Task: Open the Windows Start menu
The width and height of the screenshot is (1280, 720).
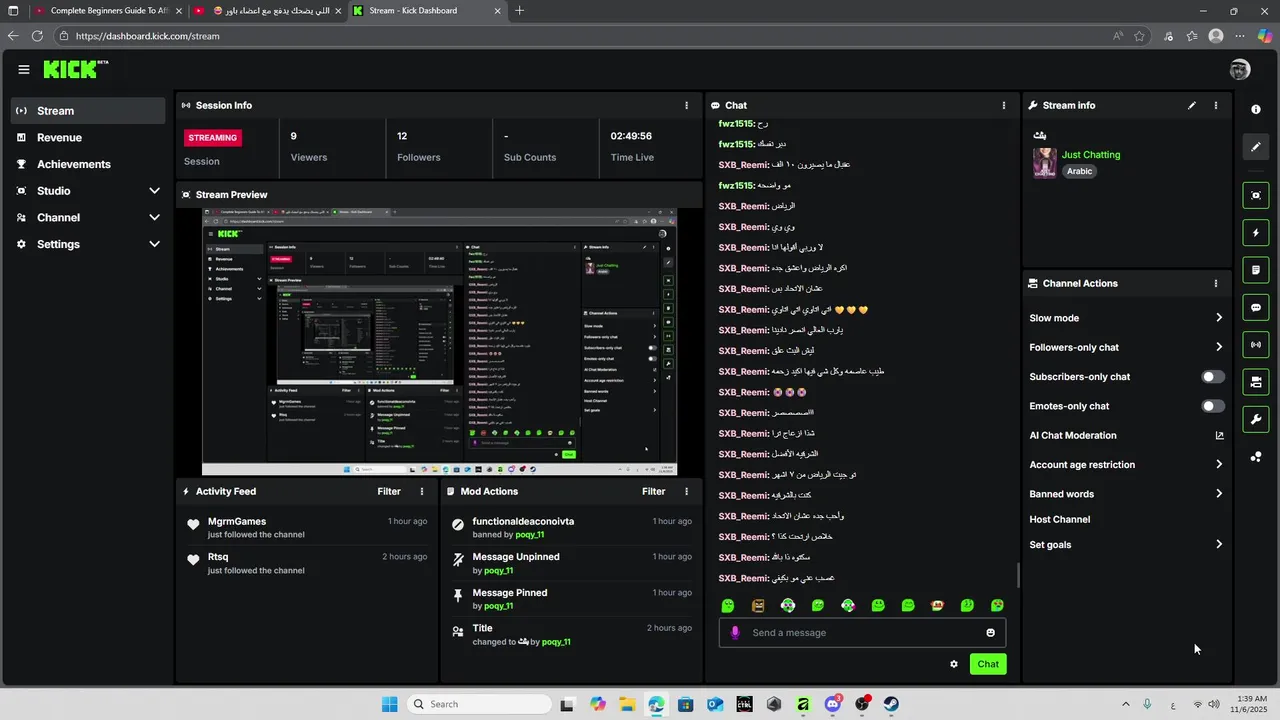Action: (x=389, y=704)
